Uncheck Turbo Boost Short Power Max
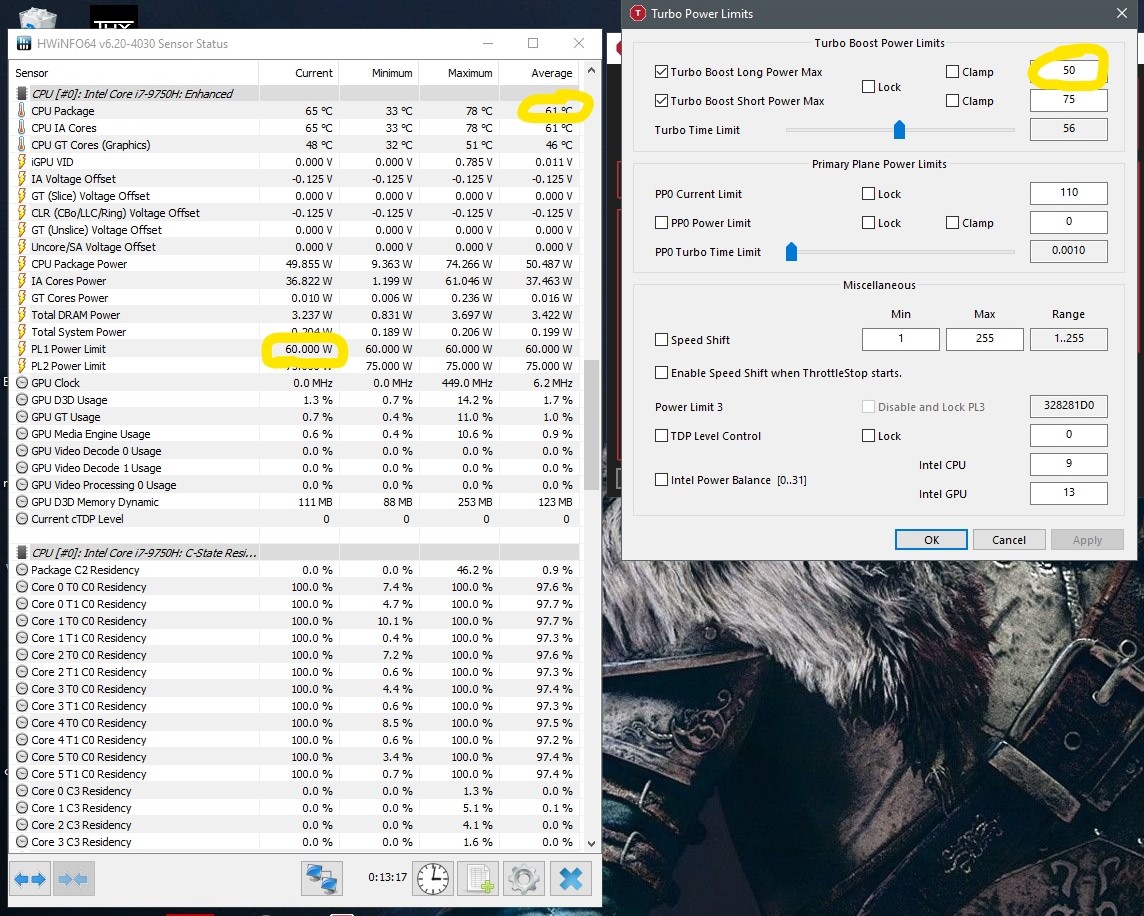This screenshot has height=916, width=1144. (x=662, y=101)
